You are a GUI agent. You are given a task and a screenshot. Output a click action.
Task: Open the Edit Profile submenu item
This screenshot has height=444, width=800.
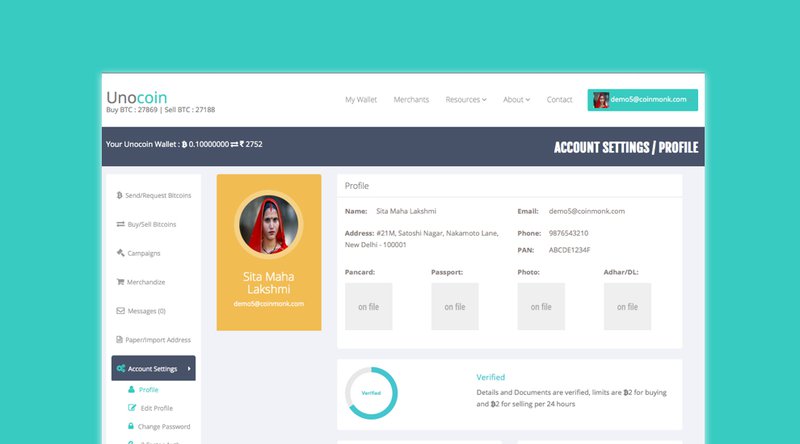(x=157, y=408)
